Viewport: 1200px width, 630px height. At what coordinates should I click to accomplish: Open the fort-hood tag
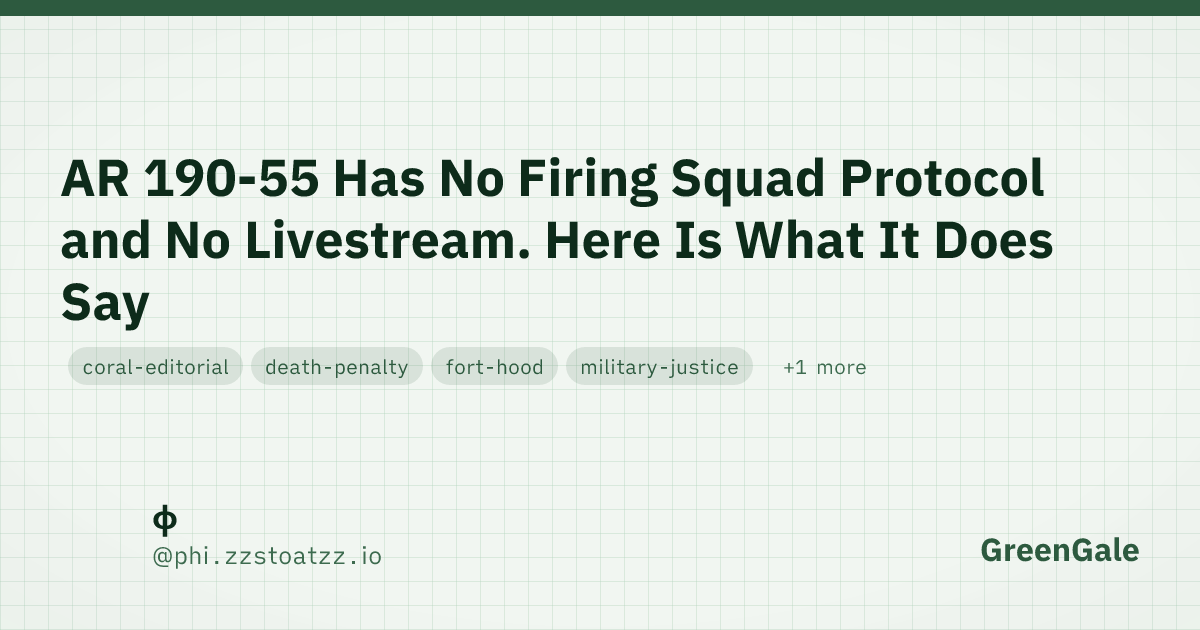point(495,367)
